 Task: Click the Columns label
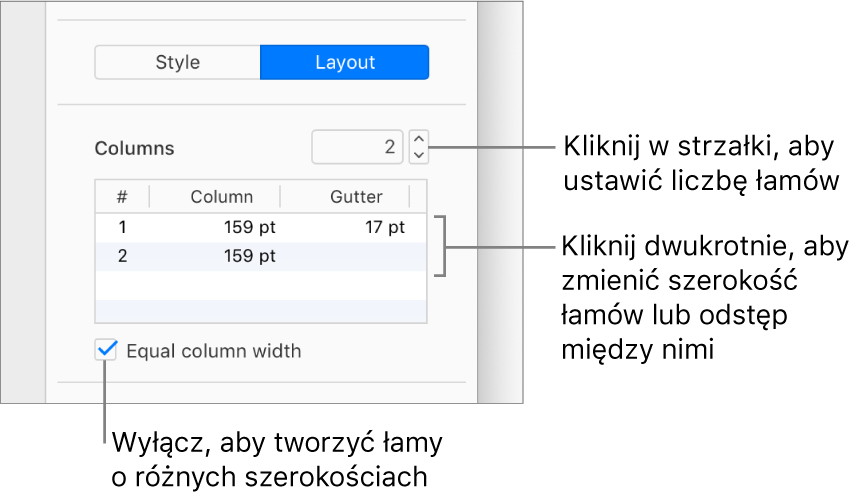click(x=134, y=148)
